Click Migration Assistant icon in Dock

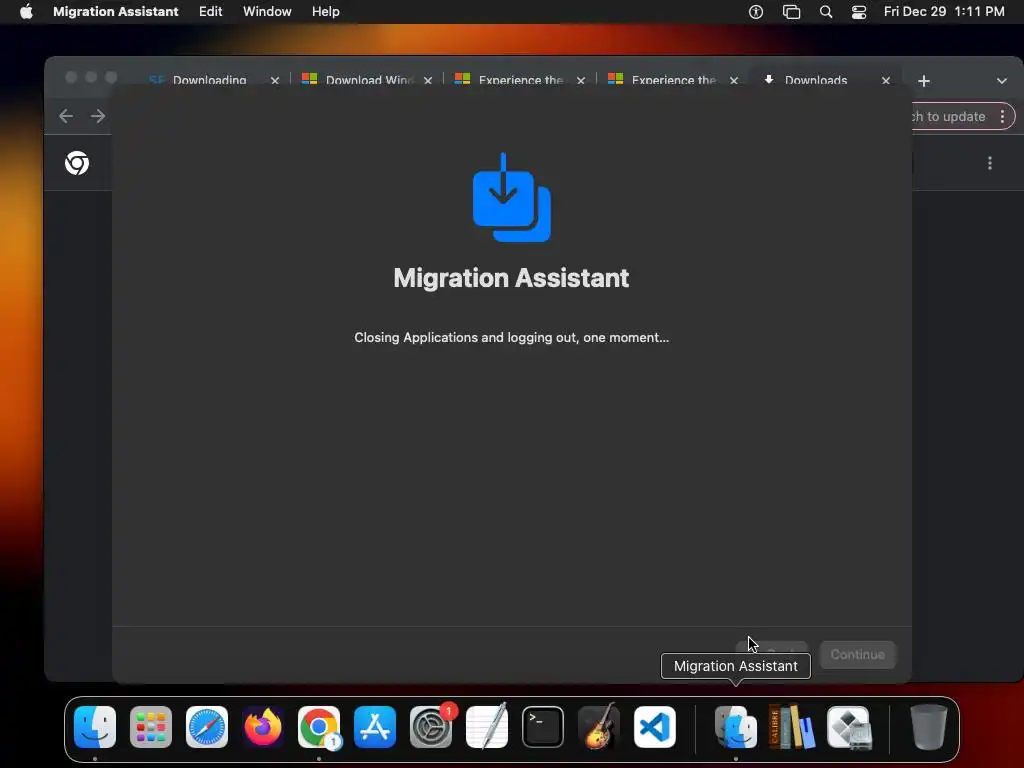(x=736, y=727)
